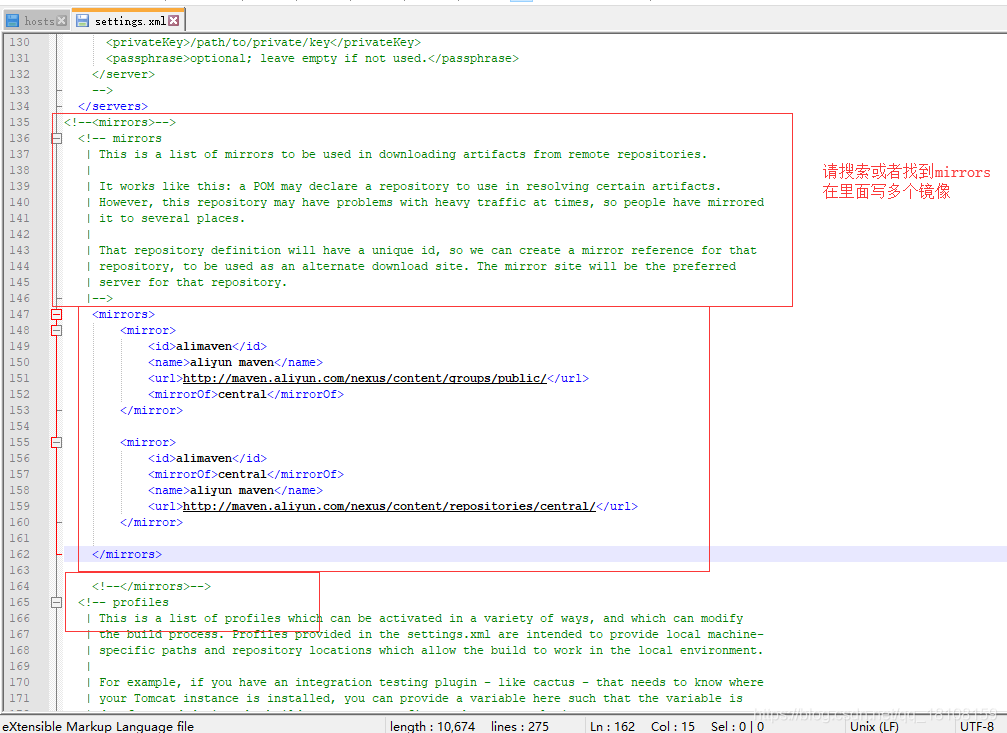Click line number 162 in the margin
This screenshot has height=733, width=1007.
(x=19, y=554)
